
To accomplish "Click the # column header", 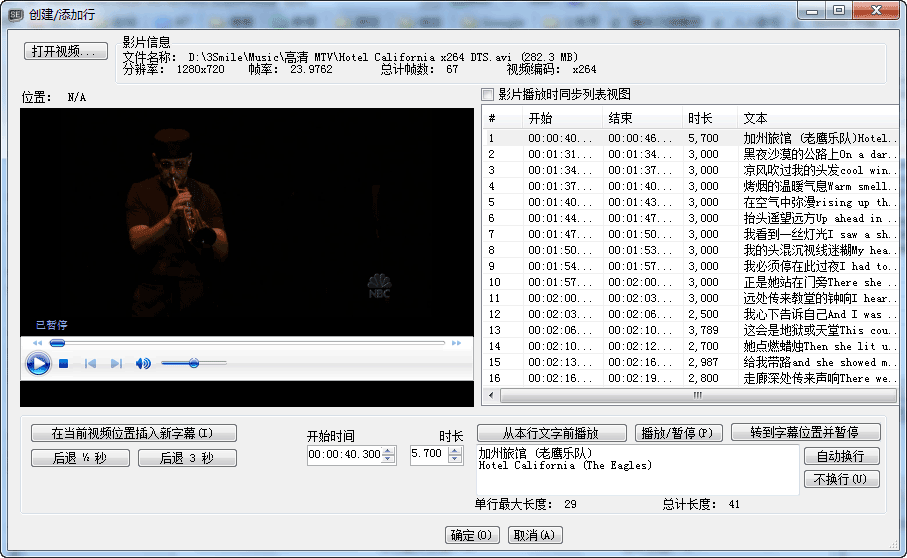I will (x=503, y=119).
